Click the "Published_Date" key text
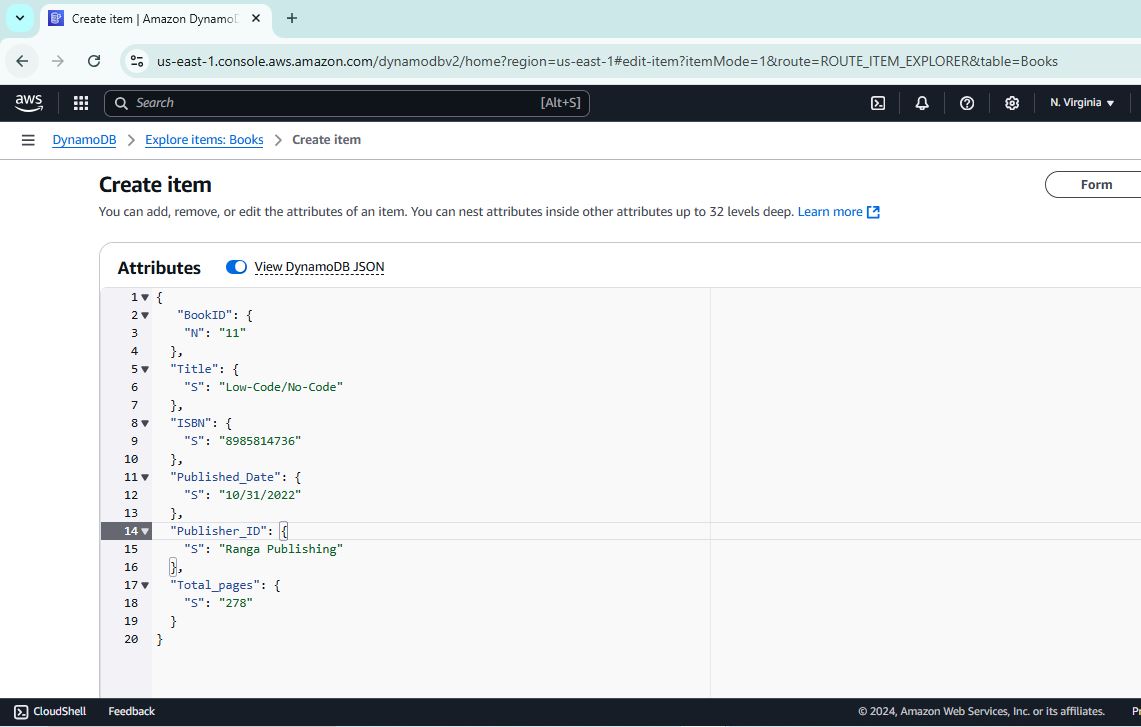The width and height of the screenshot is (1141, 727). [226, 477]
